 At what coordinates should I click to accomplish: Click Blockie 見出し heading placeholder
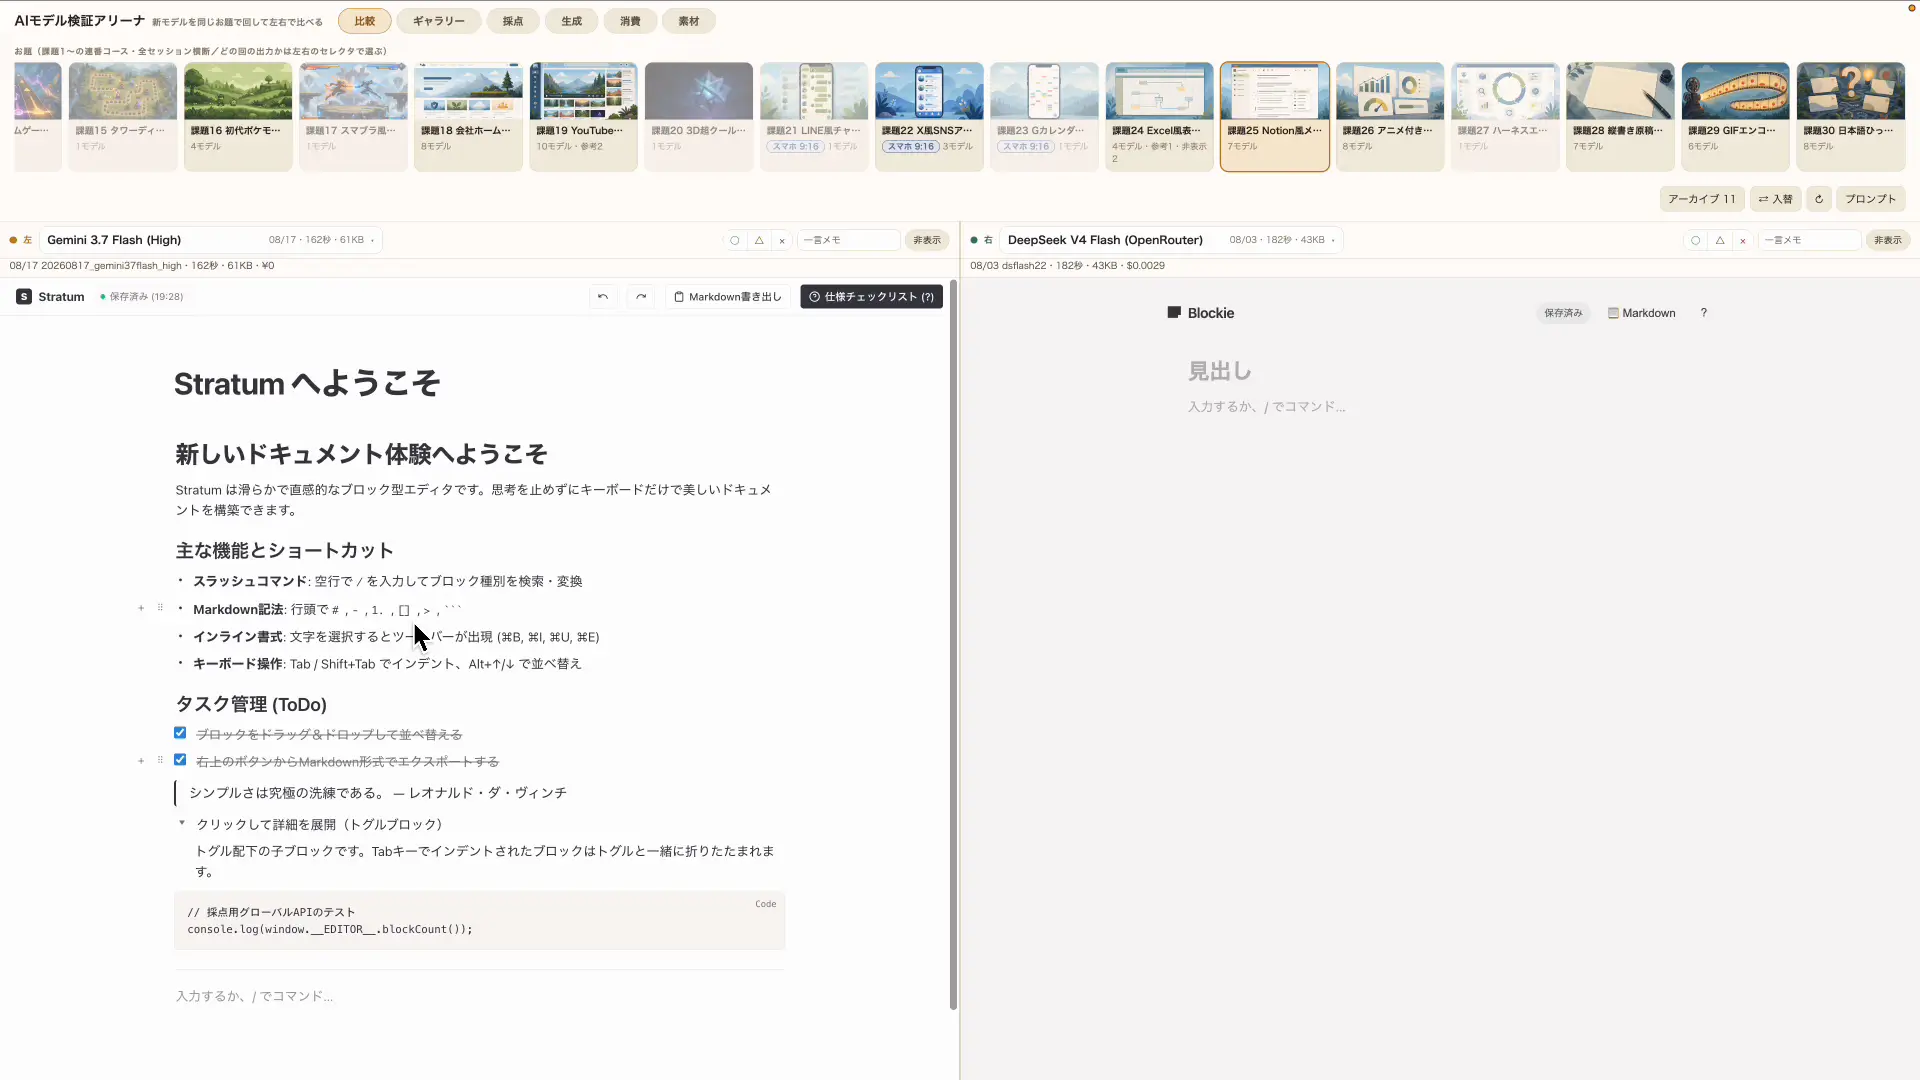(x=1219, y=371)
